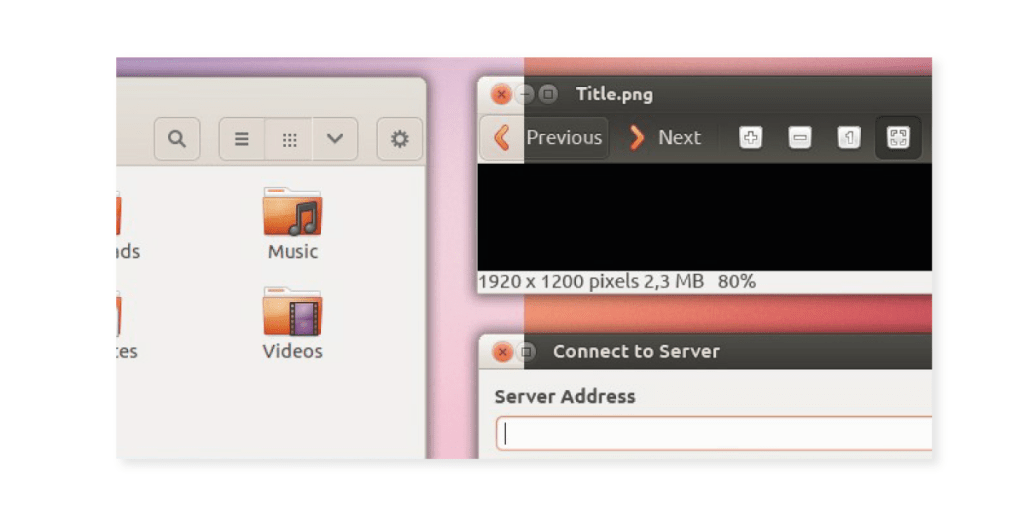
Task: Open the view options dropdown arrow
Action: (335, 139)
